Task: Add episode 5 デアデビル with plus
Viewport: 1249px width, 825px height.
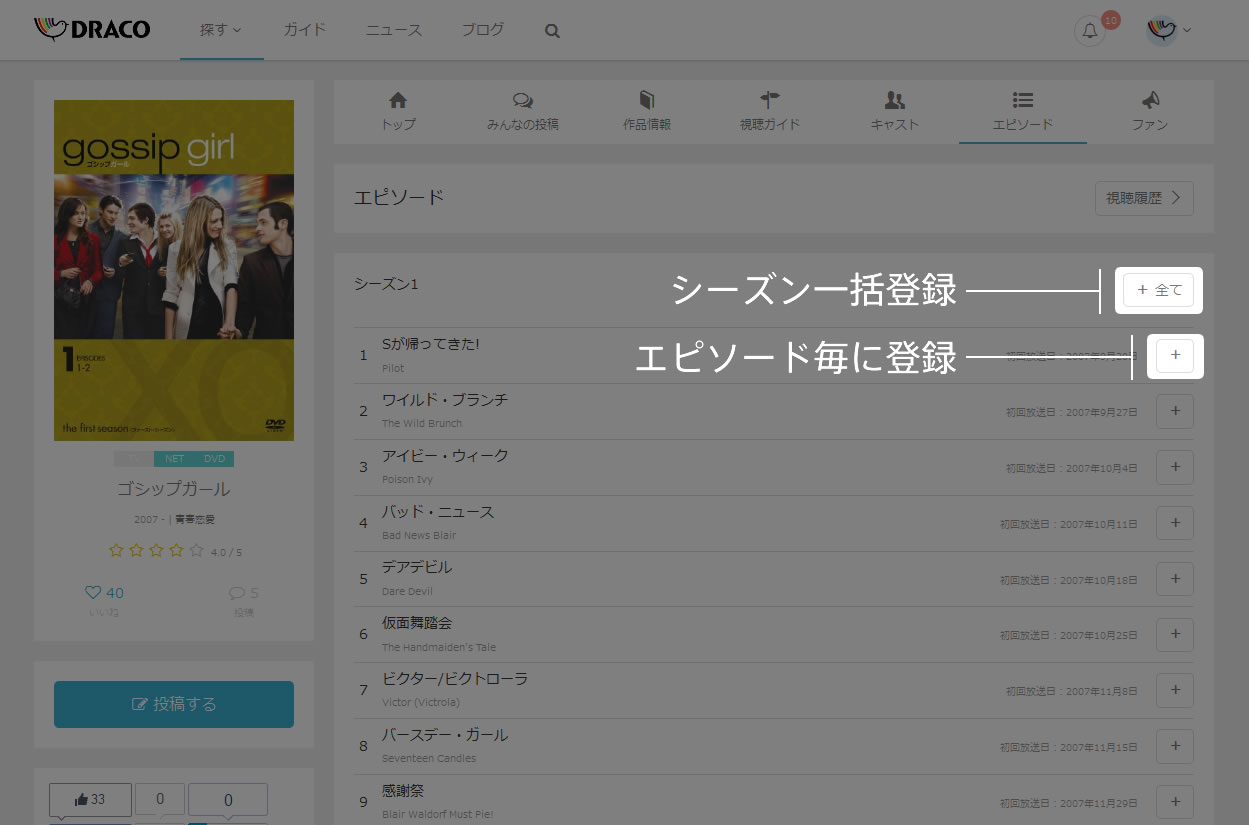Action: click(x=1175, y=578)
